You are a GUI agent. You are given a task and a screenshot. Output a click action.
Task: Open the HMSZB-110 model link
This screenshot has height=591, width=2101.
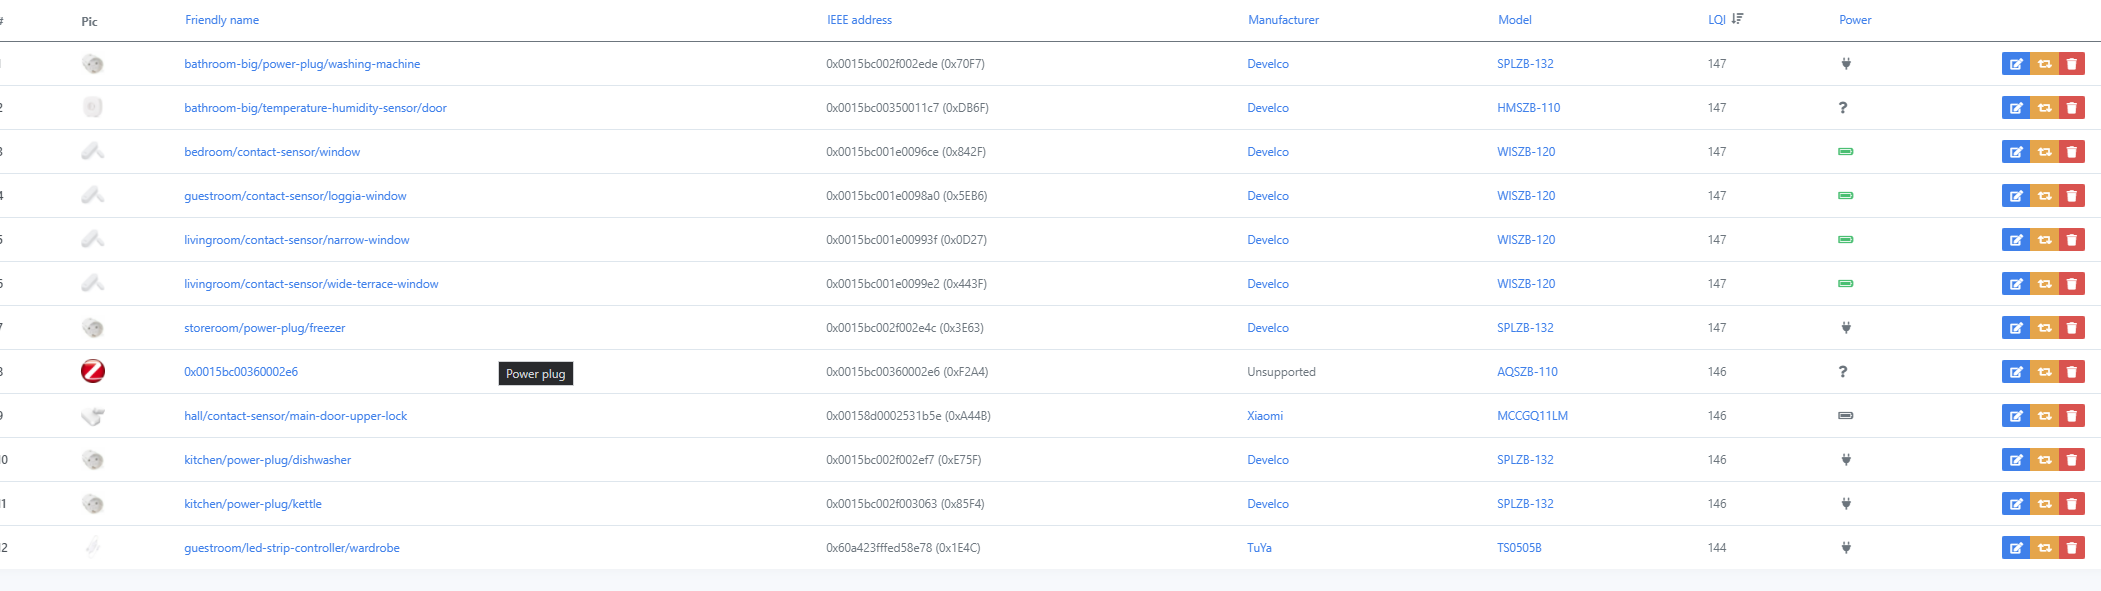pyautogui.click(x=1528, y=108)
